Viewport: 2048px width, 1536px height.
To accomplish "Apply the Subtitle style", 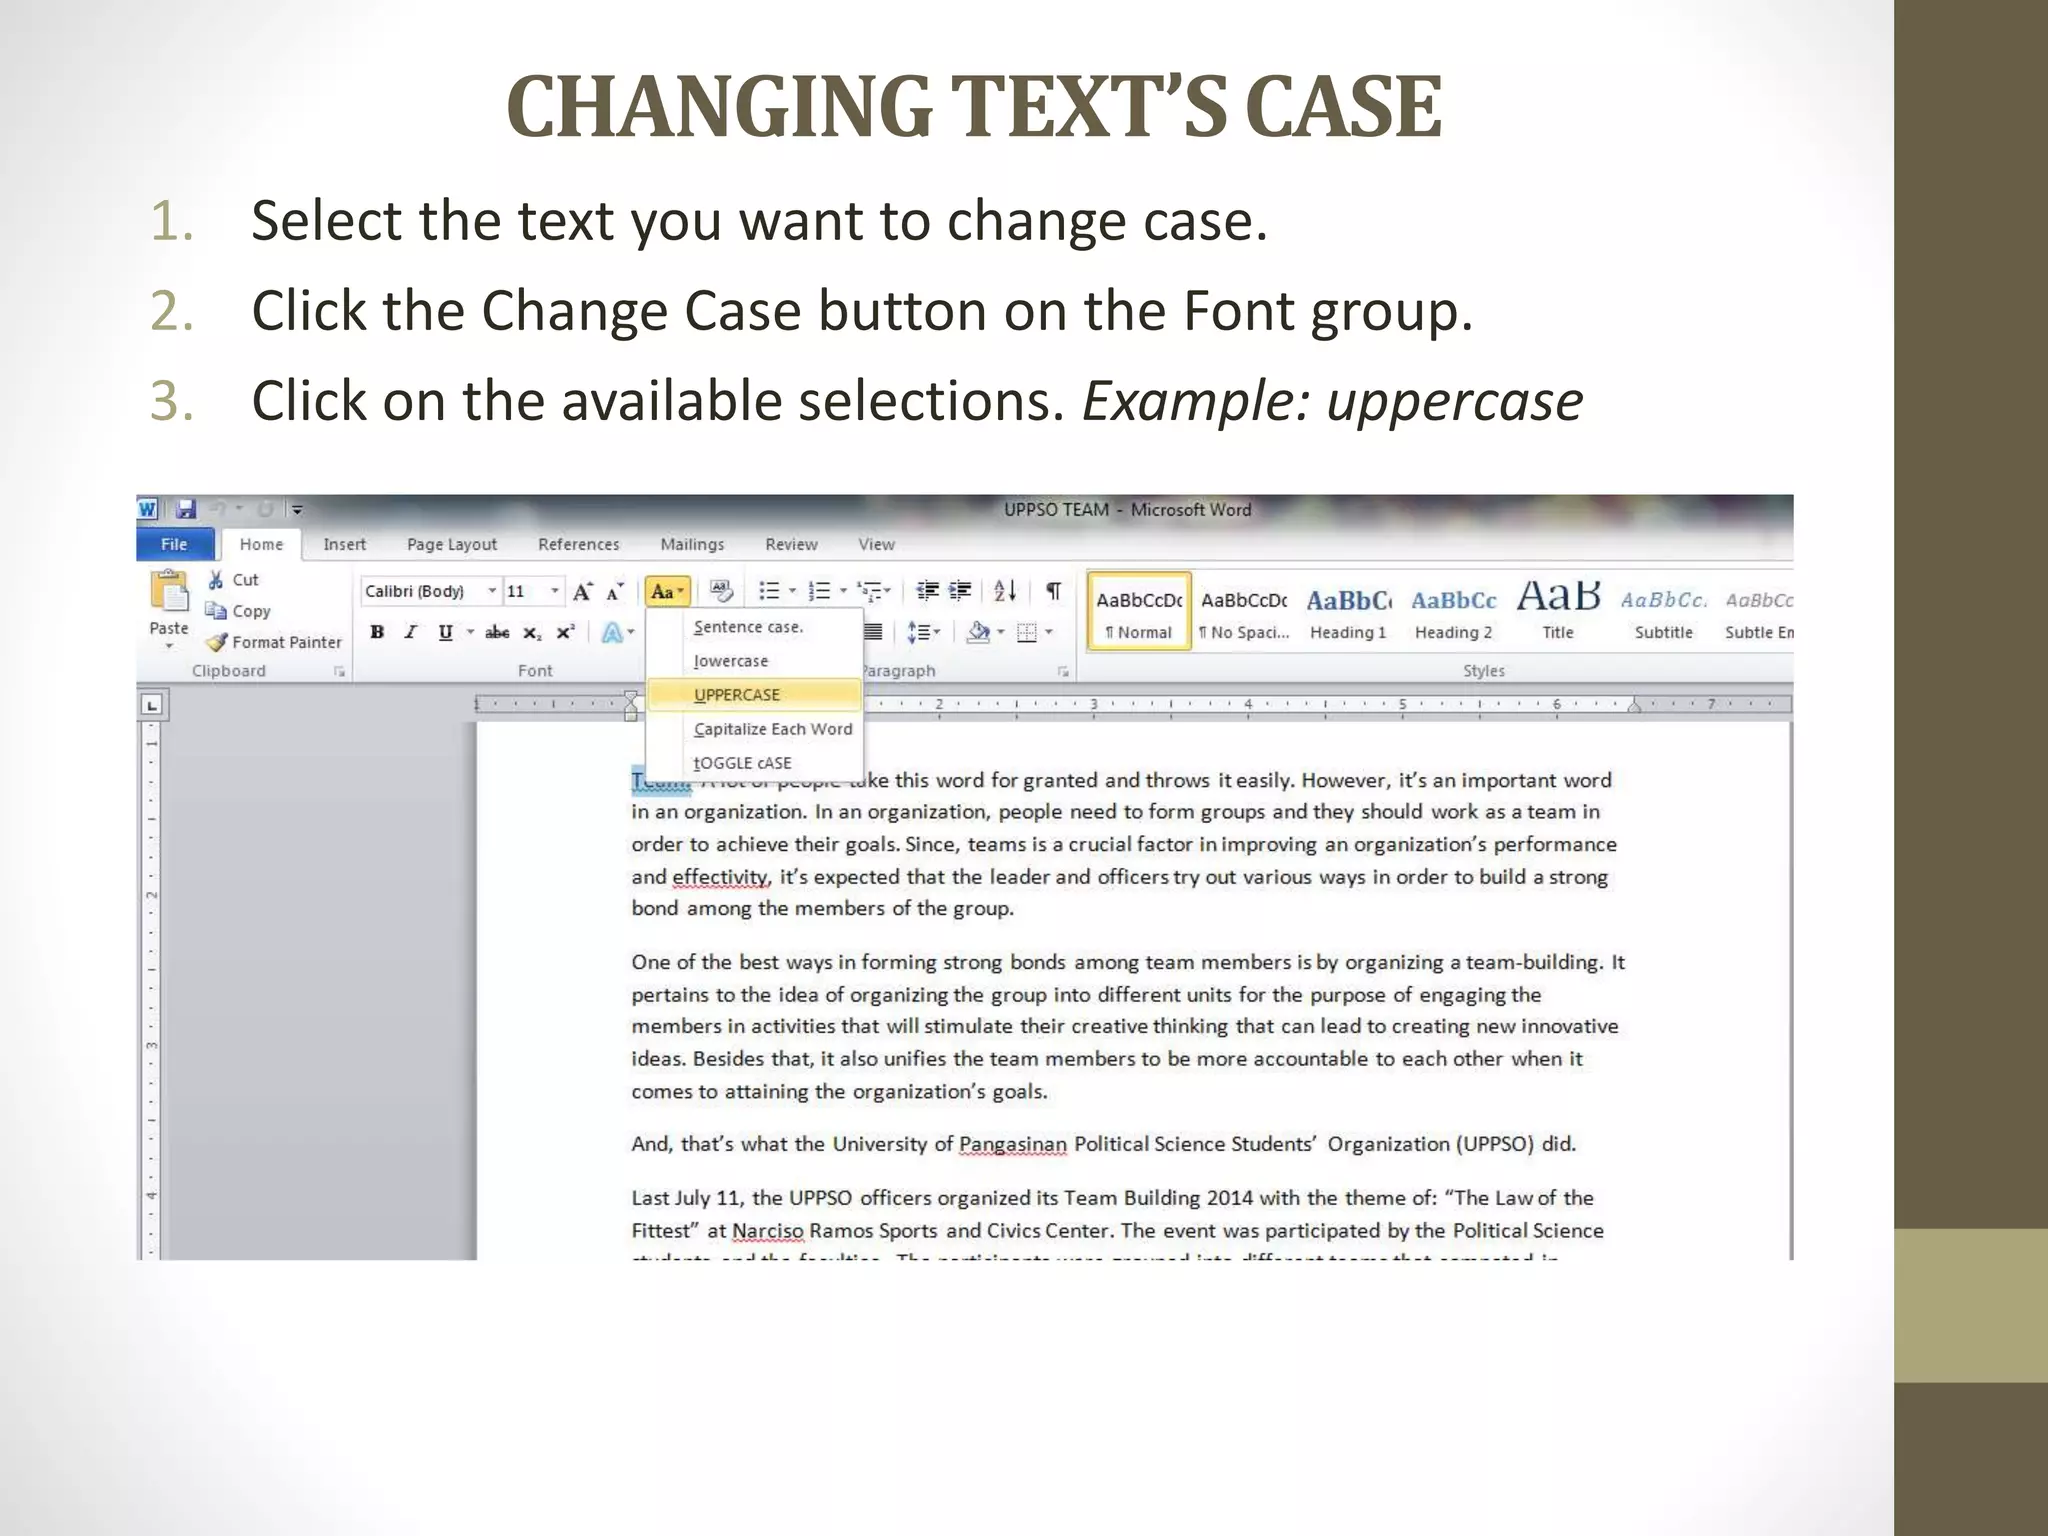I will (x=1663, y=611).
